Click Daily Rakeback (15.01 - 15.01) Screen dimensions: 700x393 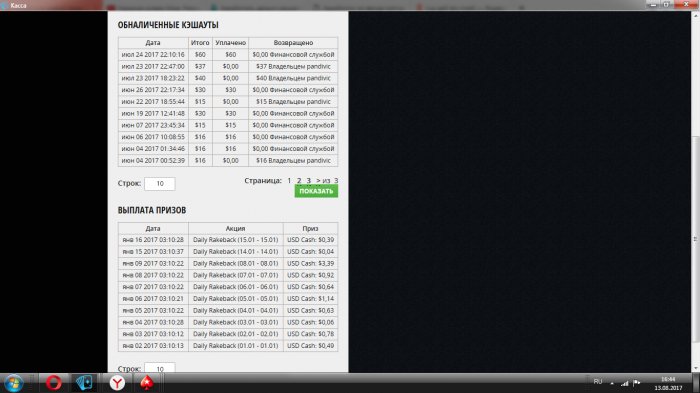(236, 240)
